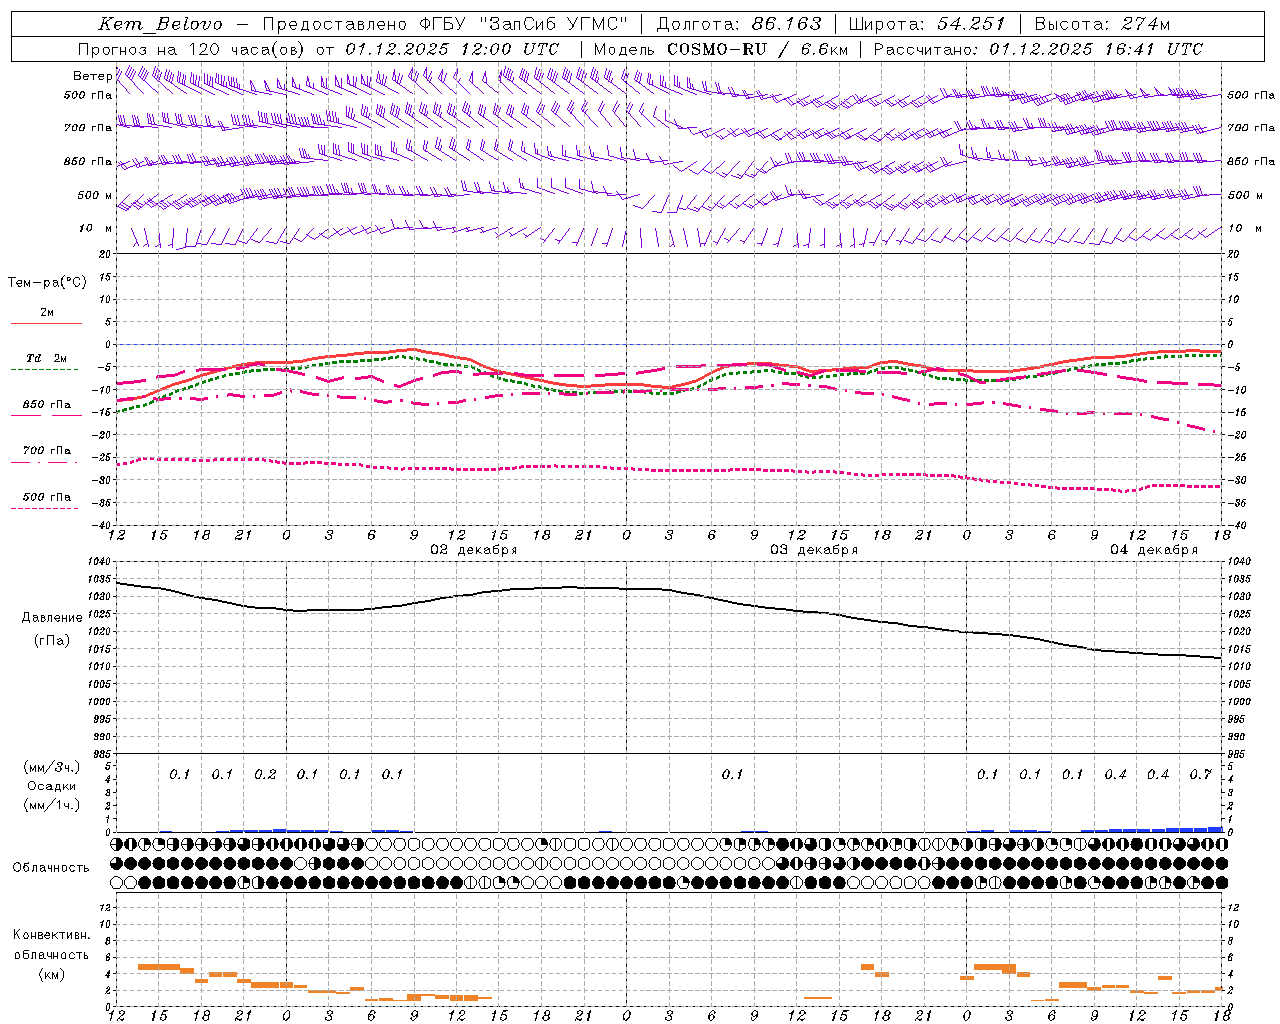Click the (км) convective cloud unit label
This screenshot has width=1280, height=1024.
click(52, 974)
